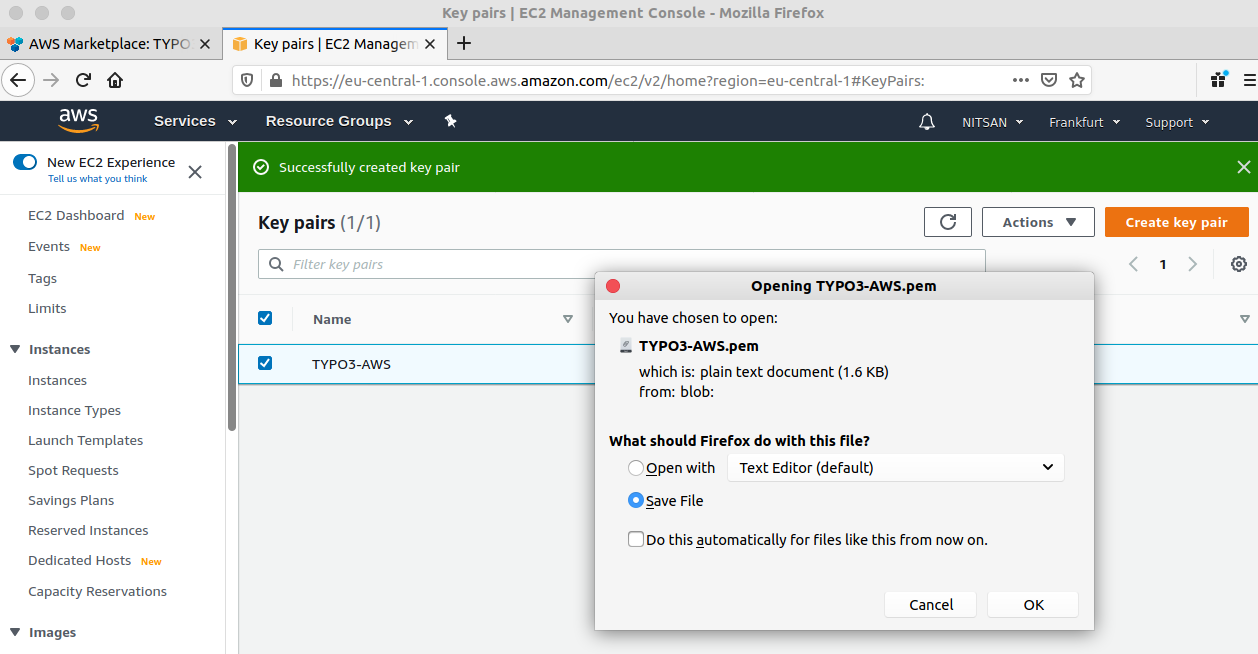Open Dedicated Hosts in the sidebar

(x=79, y=560)
